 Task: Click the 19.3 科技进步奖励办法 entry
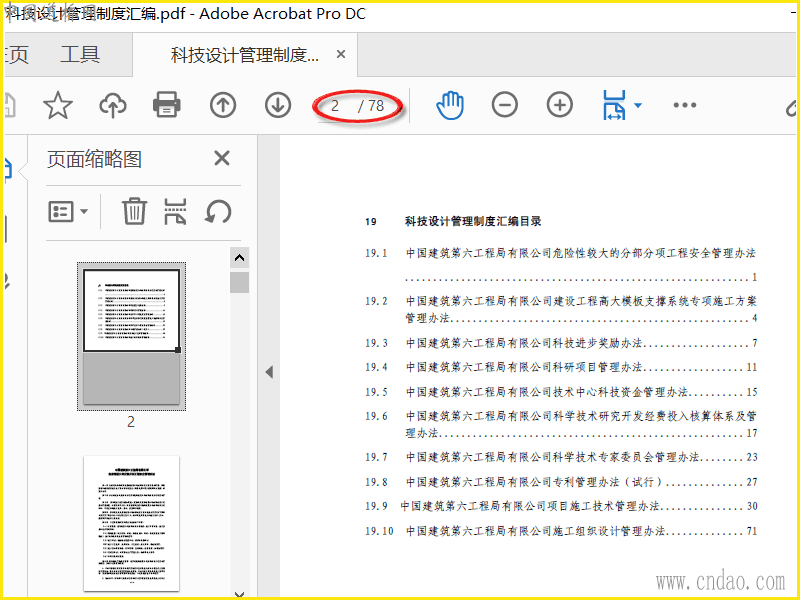click(560, 343)
